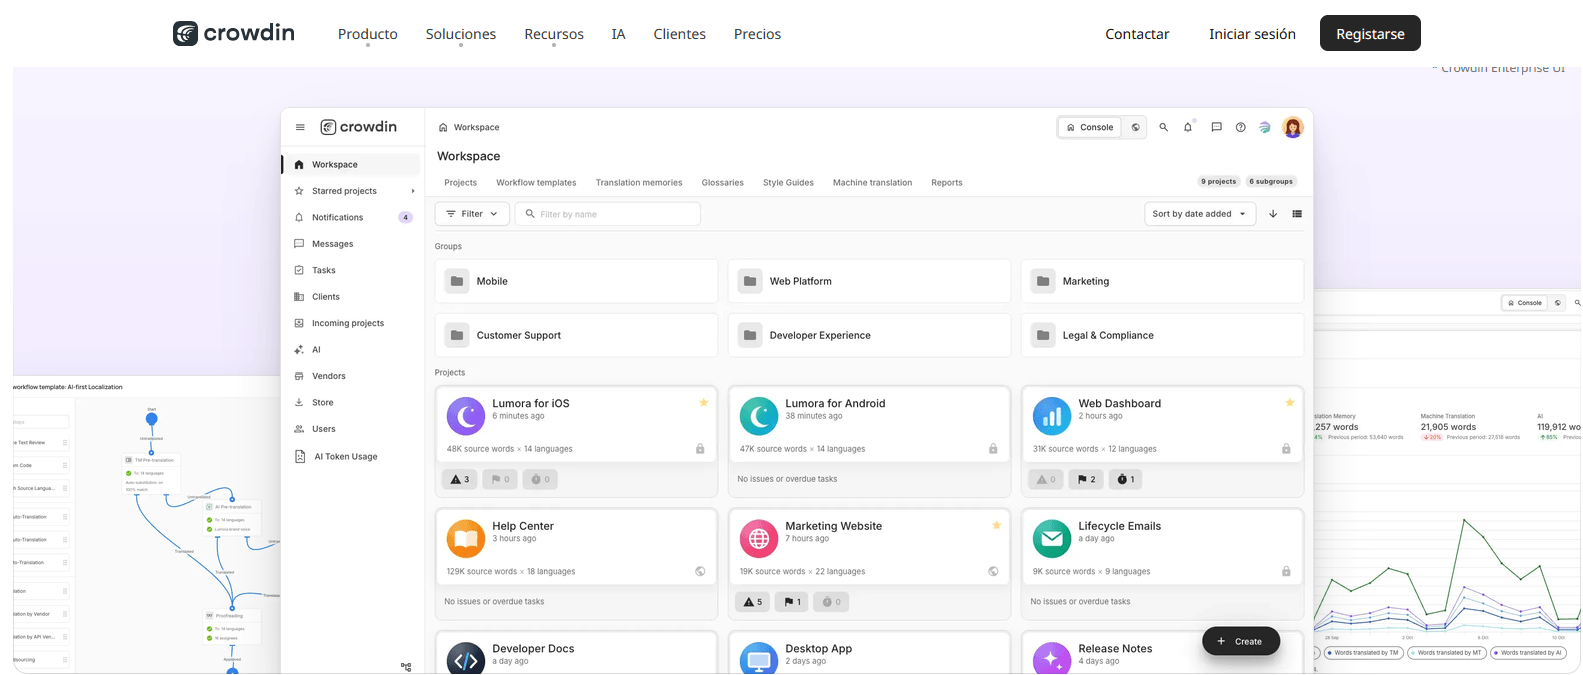Open the notification bell in the top bar
Screen dimensions: 1583x675
point(1188,127)
